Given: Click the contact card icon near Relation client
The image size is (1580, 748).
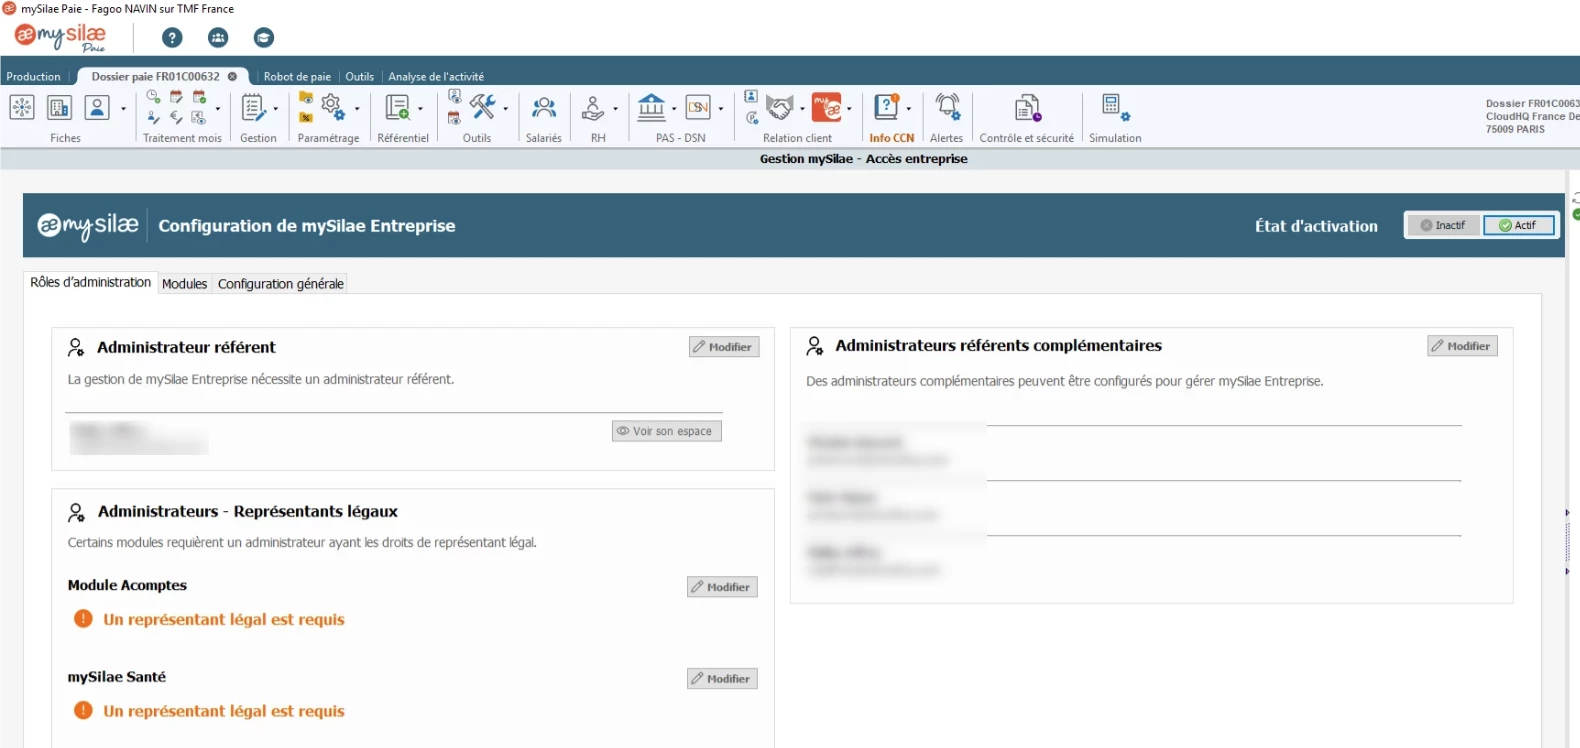Looking at the screenshot, I should [x=751, y=97].
